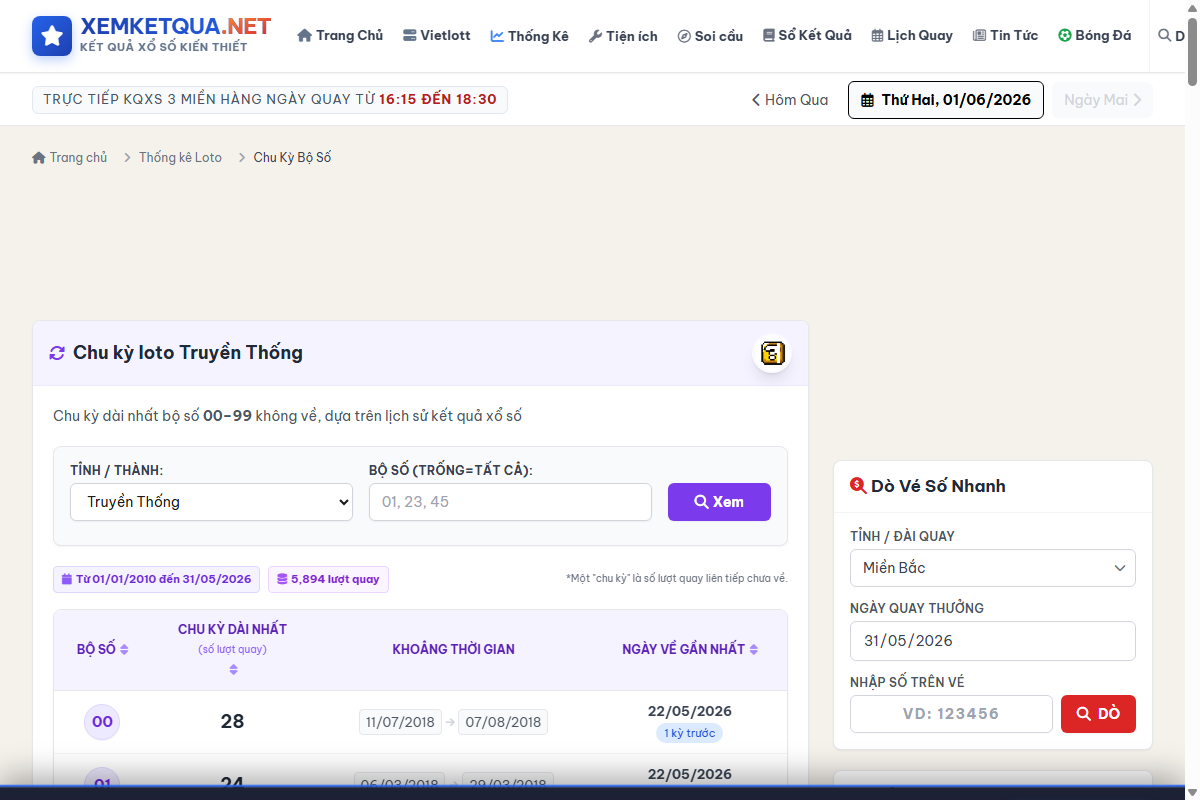Click the 1 kỳ trước badge
The width and height of the screenshot is (1200, 800).
point(690,733)
